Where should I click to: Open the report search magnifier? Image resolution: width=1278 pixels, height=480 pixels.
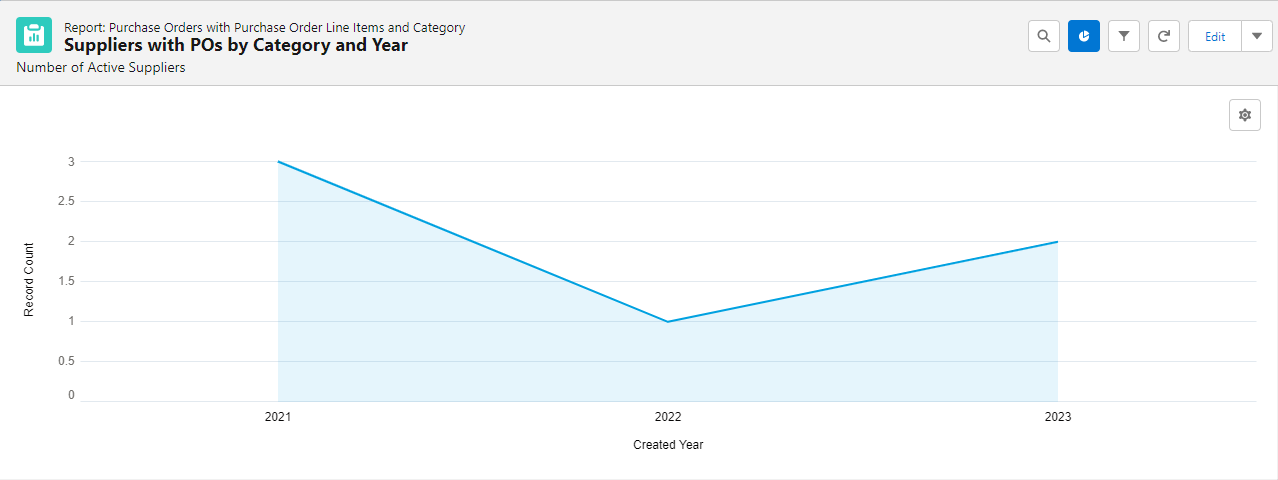[x=1043, y=36]
